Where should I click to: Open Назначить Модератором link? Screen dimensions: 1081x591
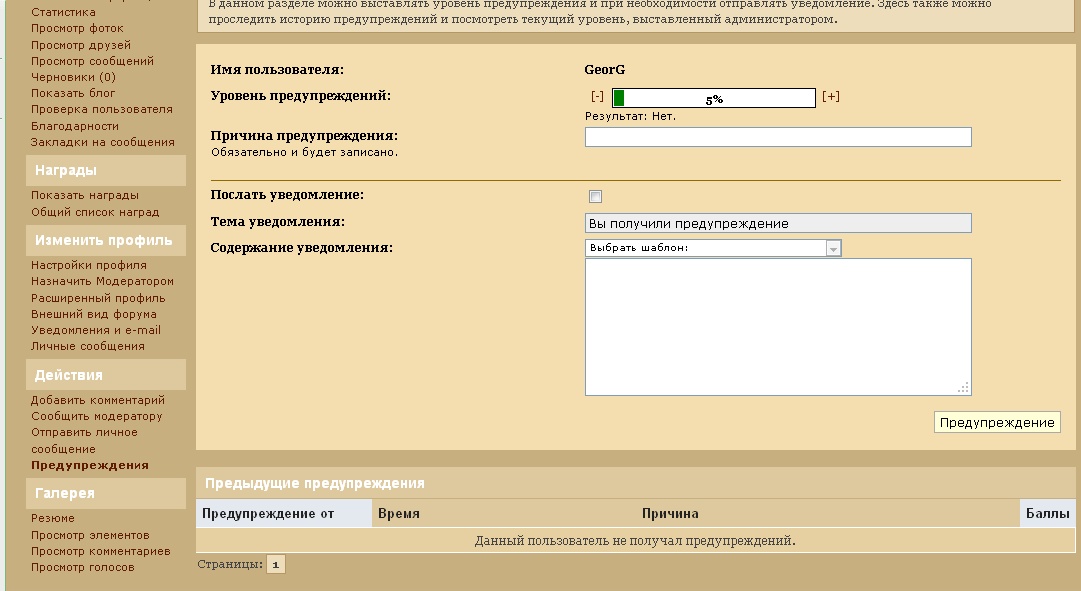(x=102, y=281)
